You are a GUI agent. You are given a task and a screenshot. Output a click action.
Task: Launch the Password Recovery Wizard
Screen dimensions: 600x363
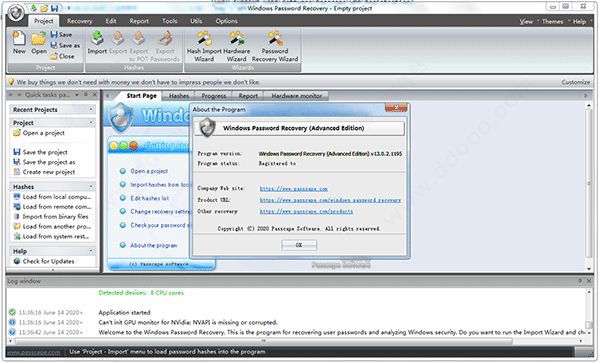click(x=275, y=46)
